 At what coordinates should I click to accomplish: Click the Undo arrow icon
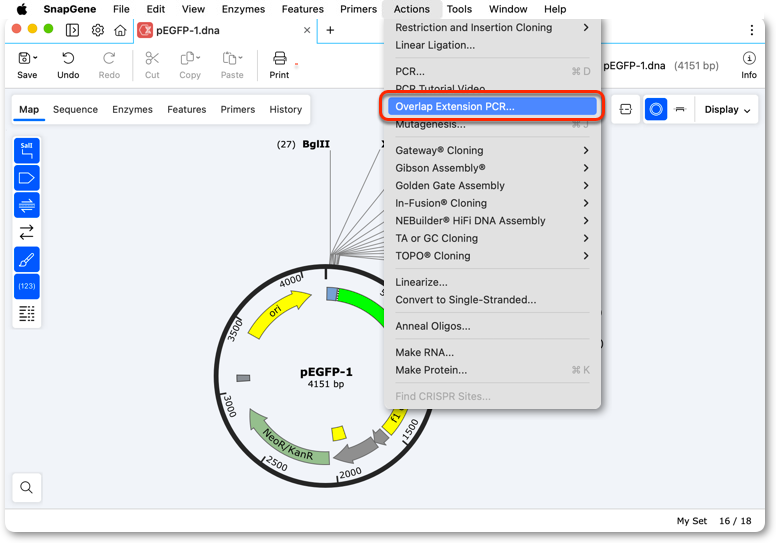click(x=68, y=58)
